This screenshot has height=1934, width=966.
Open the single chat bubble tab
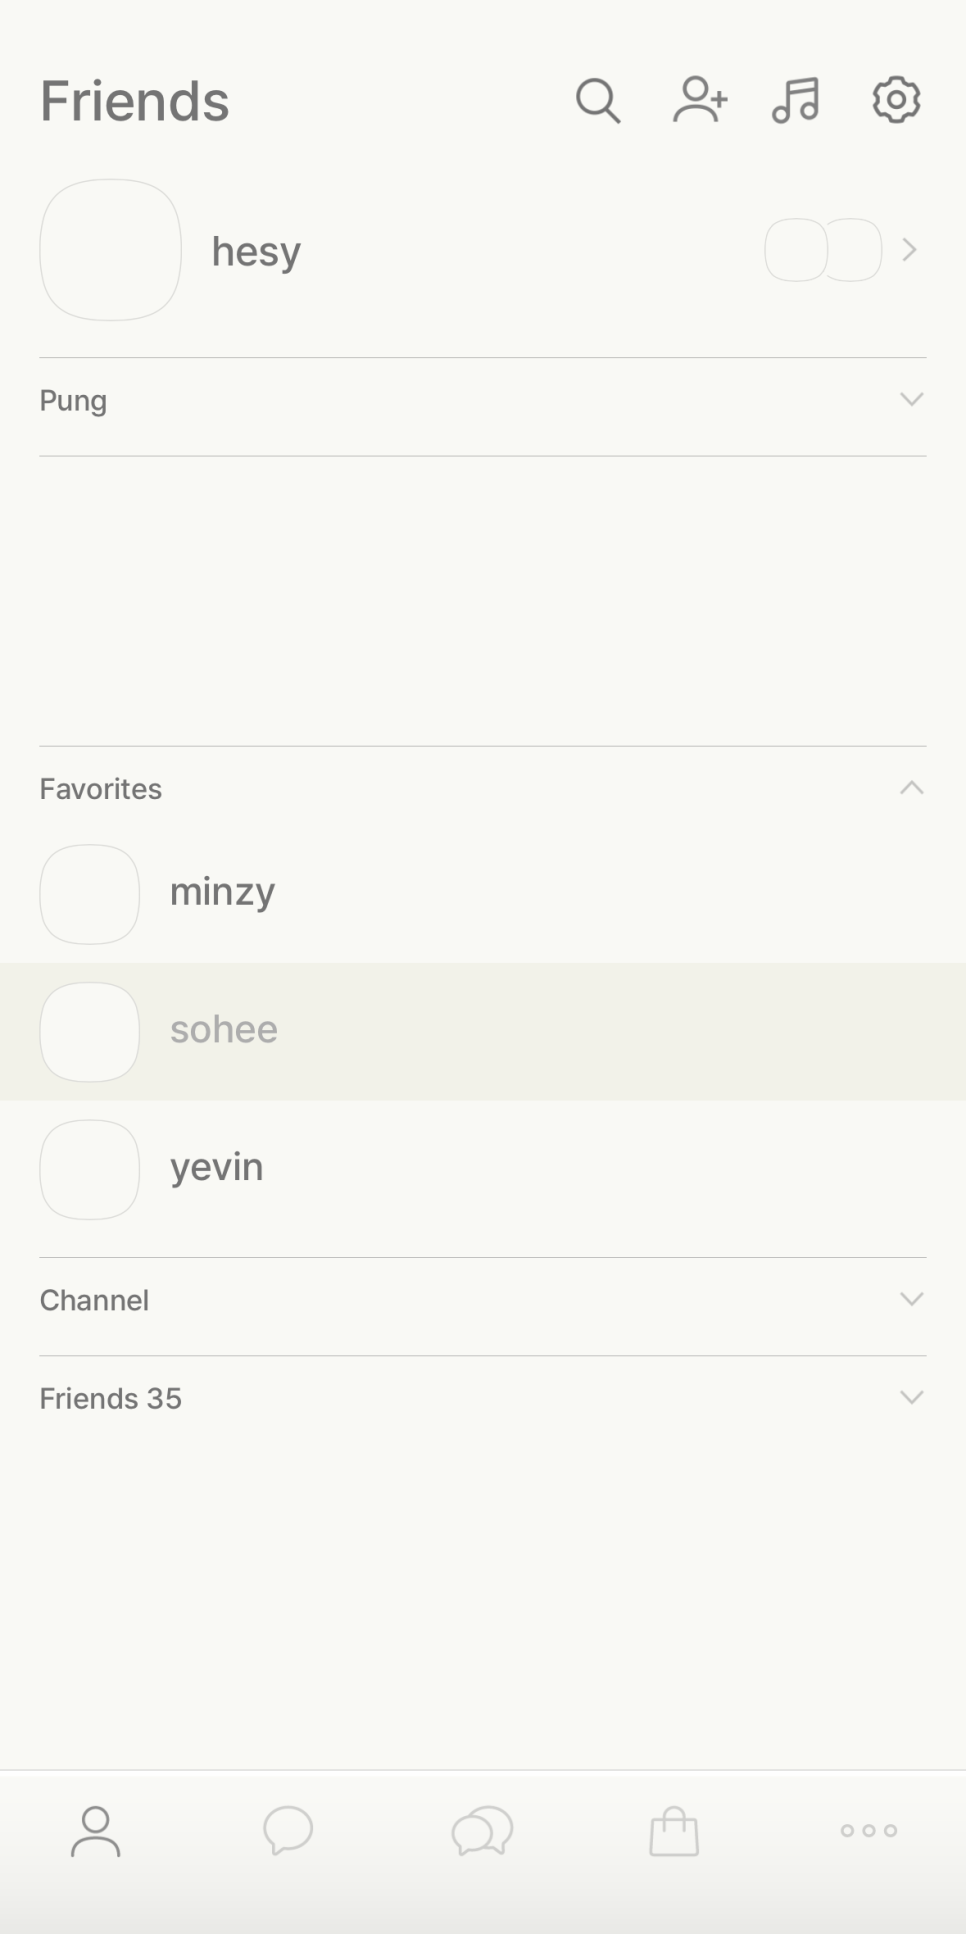pyautogui.click(x=288, y=1831)
